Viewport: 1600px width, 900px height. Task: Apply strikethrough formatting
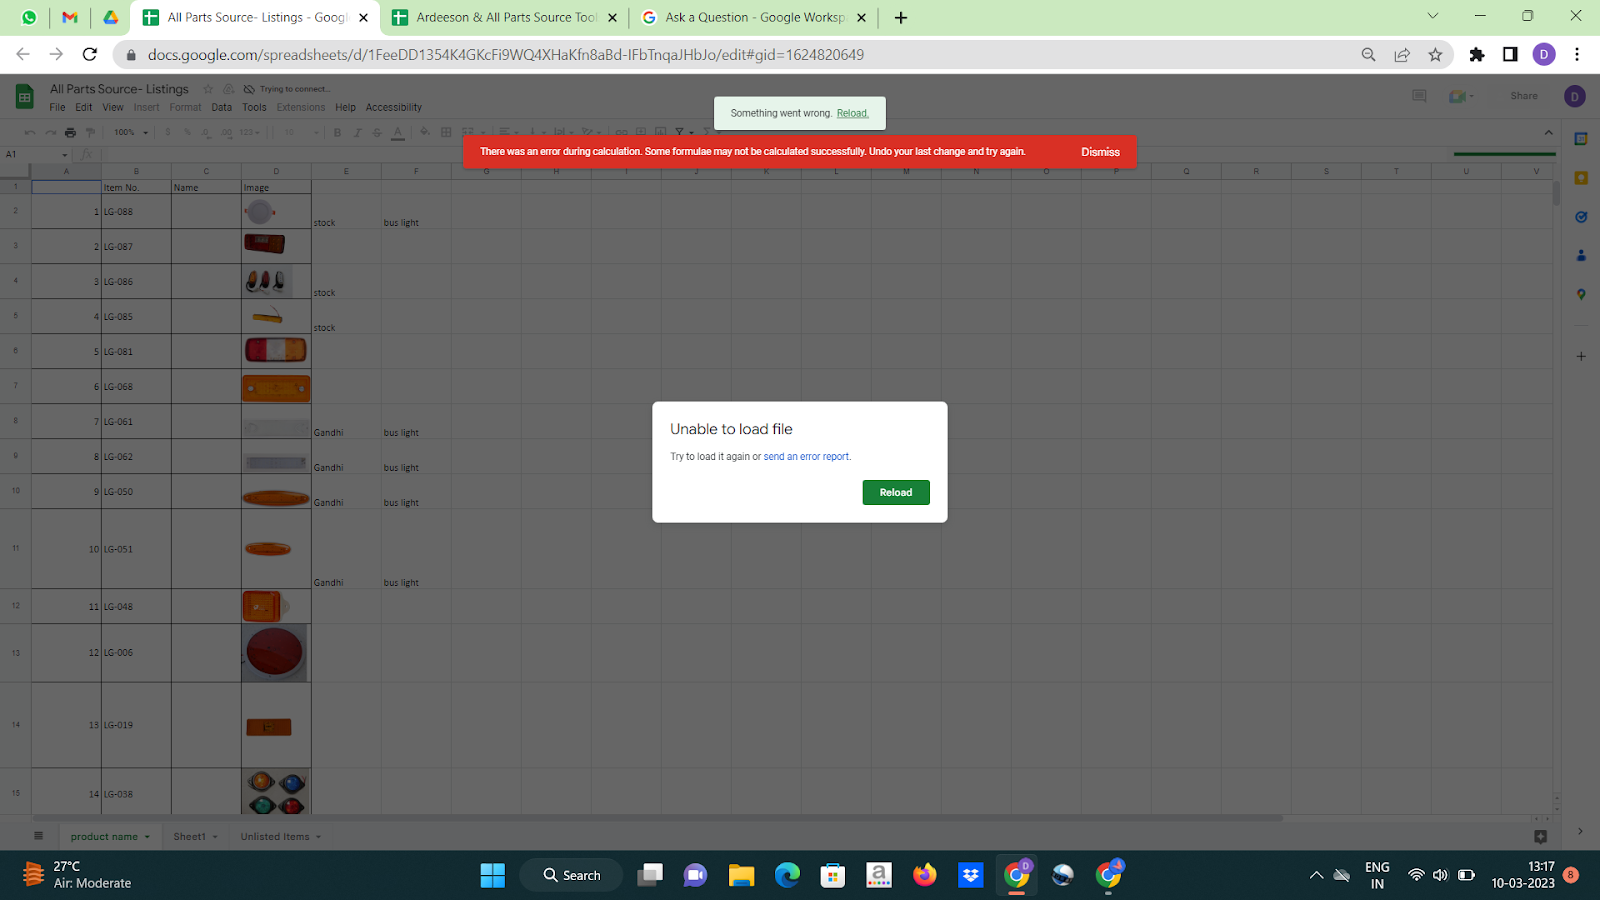pyautogui.click(x=376, y=131)
